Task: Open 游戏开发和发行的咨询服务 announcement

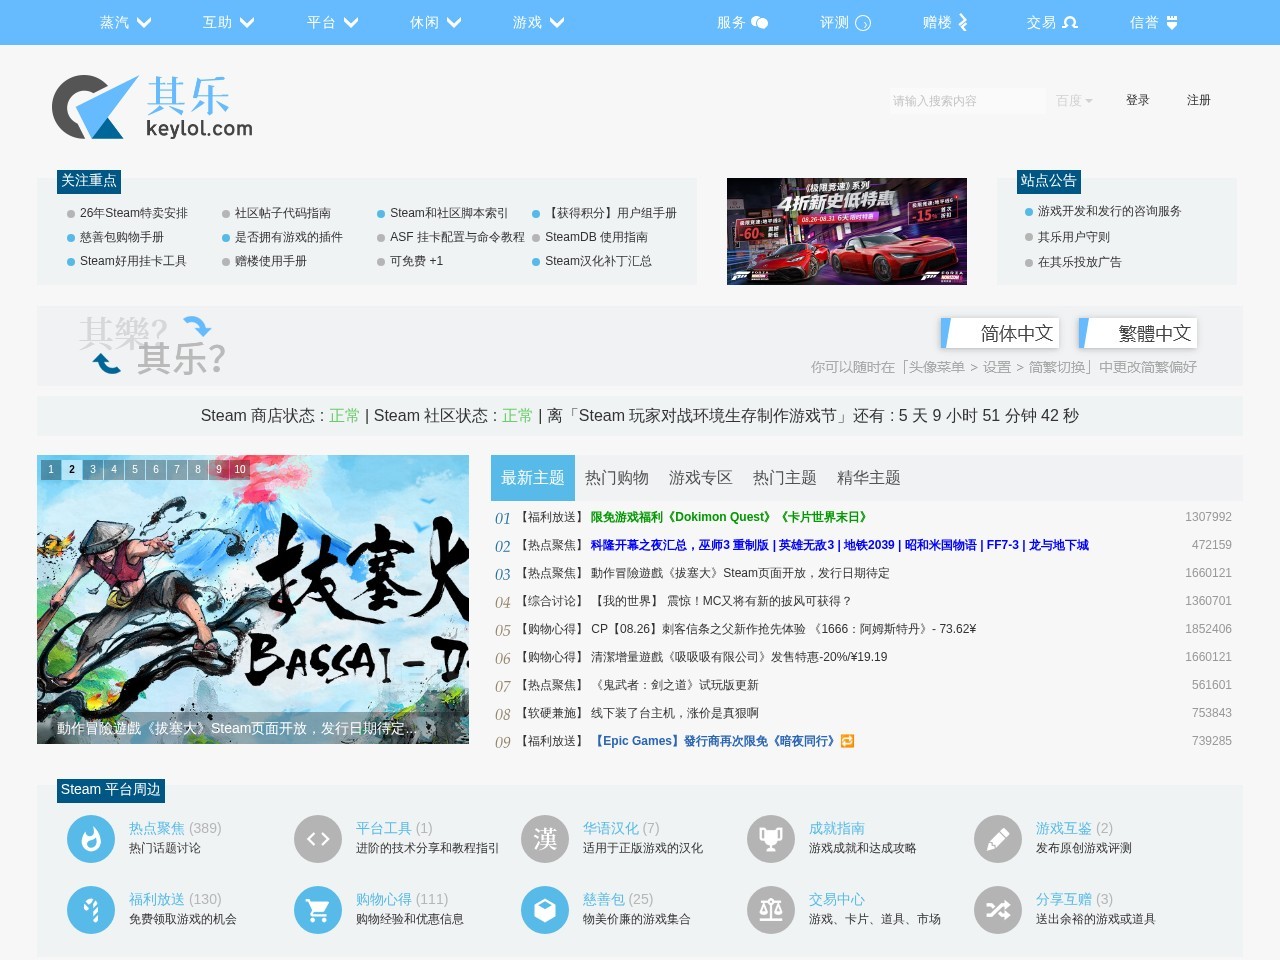Action: coord(1110,211)
